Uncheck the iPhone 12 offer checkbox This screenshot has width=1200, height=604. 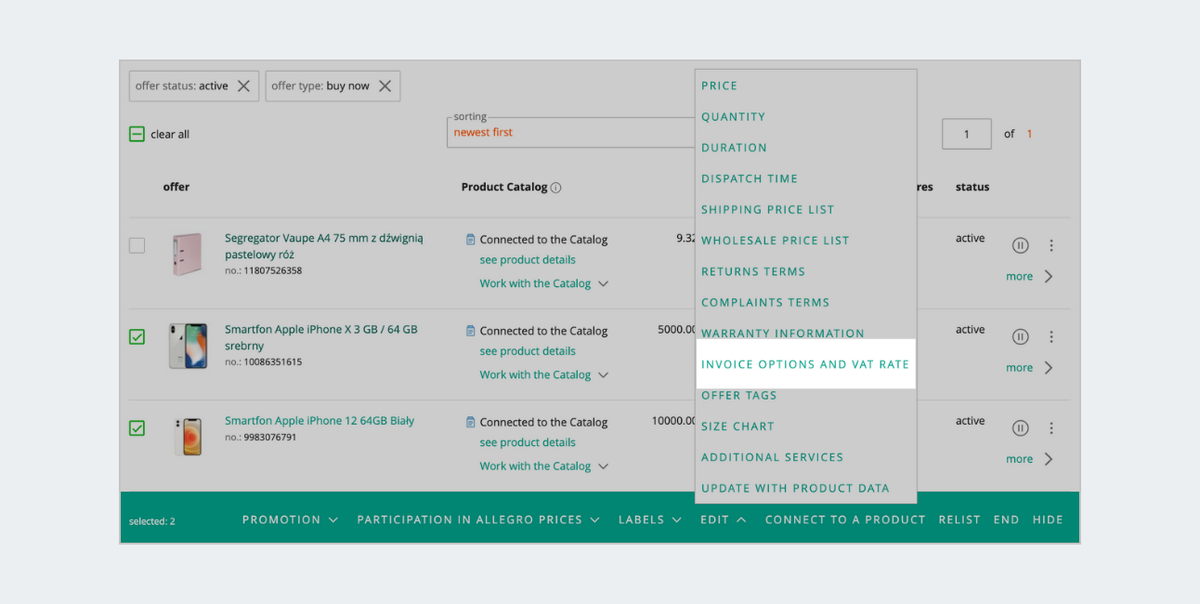137,428
